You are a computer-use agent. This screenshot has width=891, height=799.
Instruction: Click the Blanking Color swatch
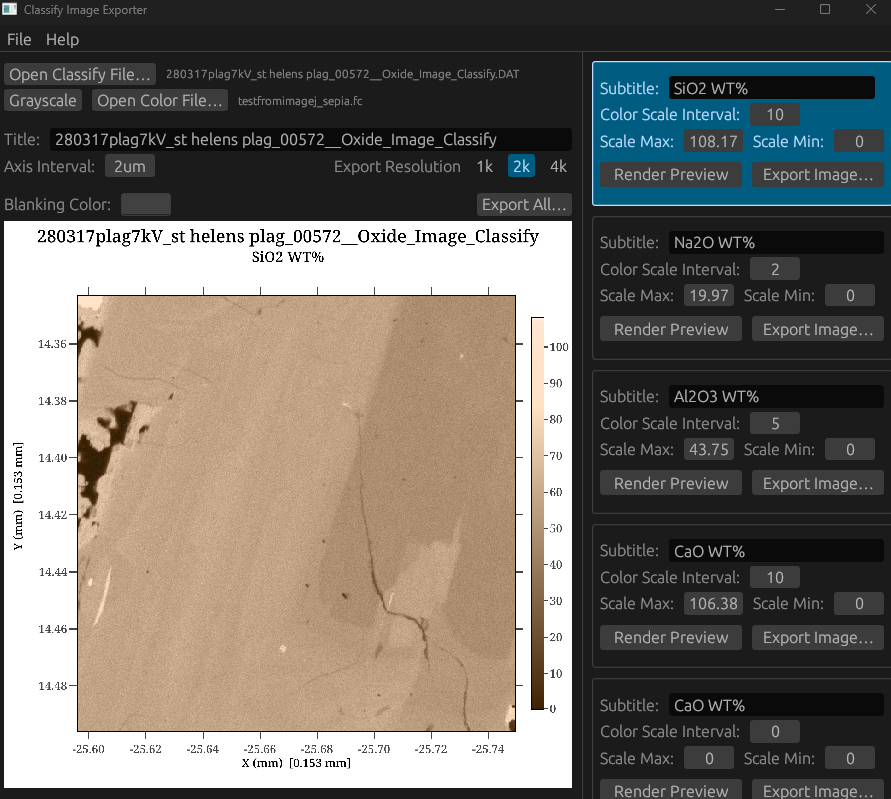click(146, 205)
